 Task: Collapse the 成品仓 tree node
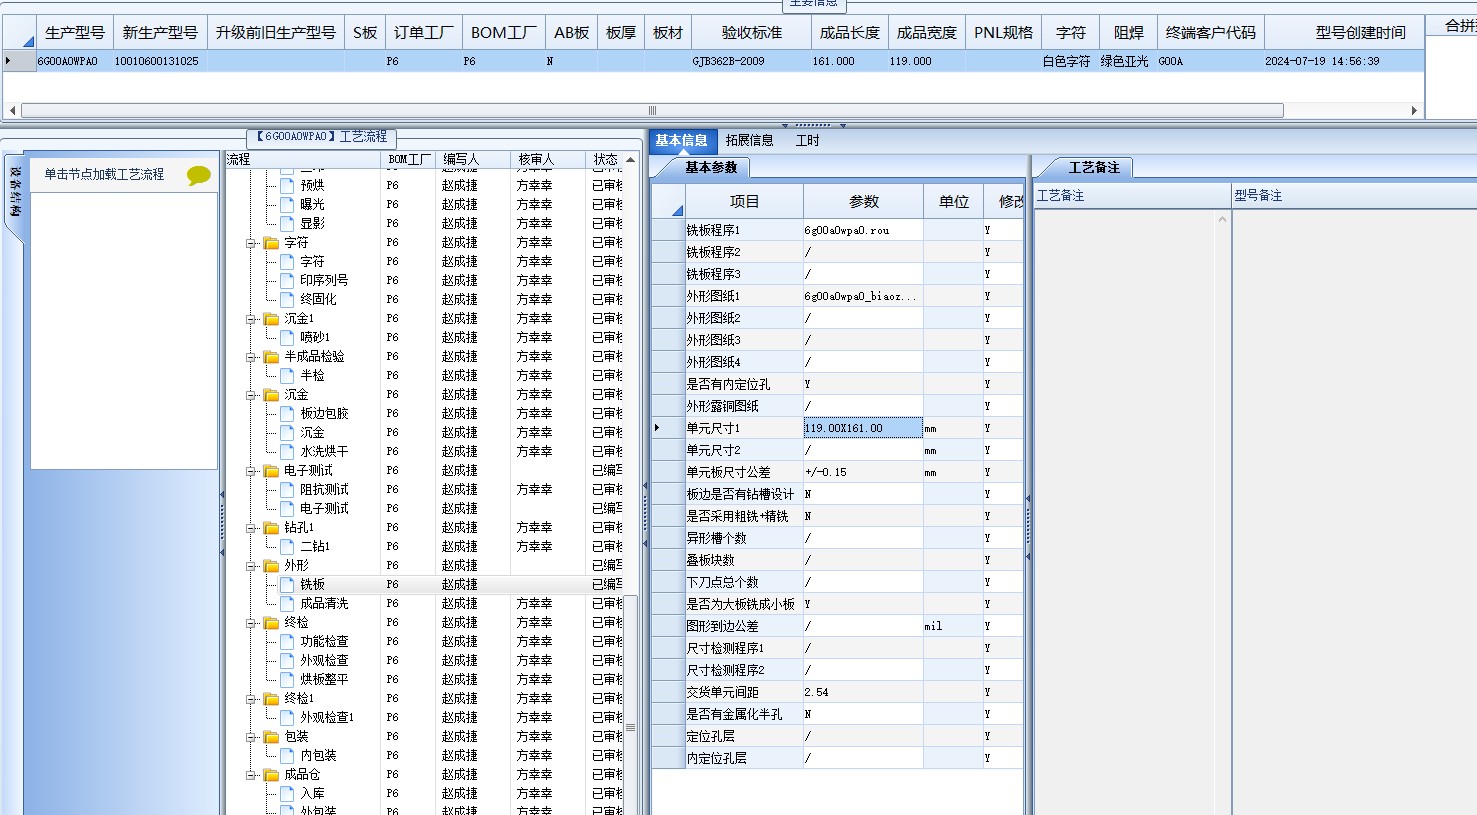point(251,775)
